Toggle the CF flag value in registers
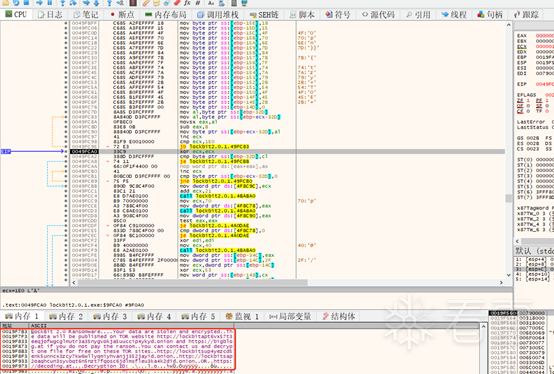This screenshot has width=554, height=374. pos(528,111)
